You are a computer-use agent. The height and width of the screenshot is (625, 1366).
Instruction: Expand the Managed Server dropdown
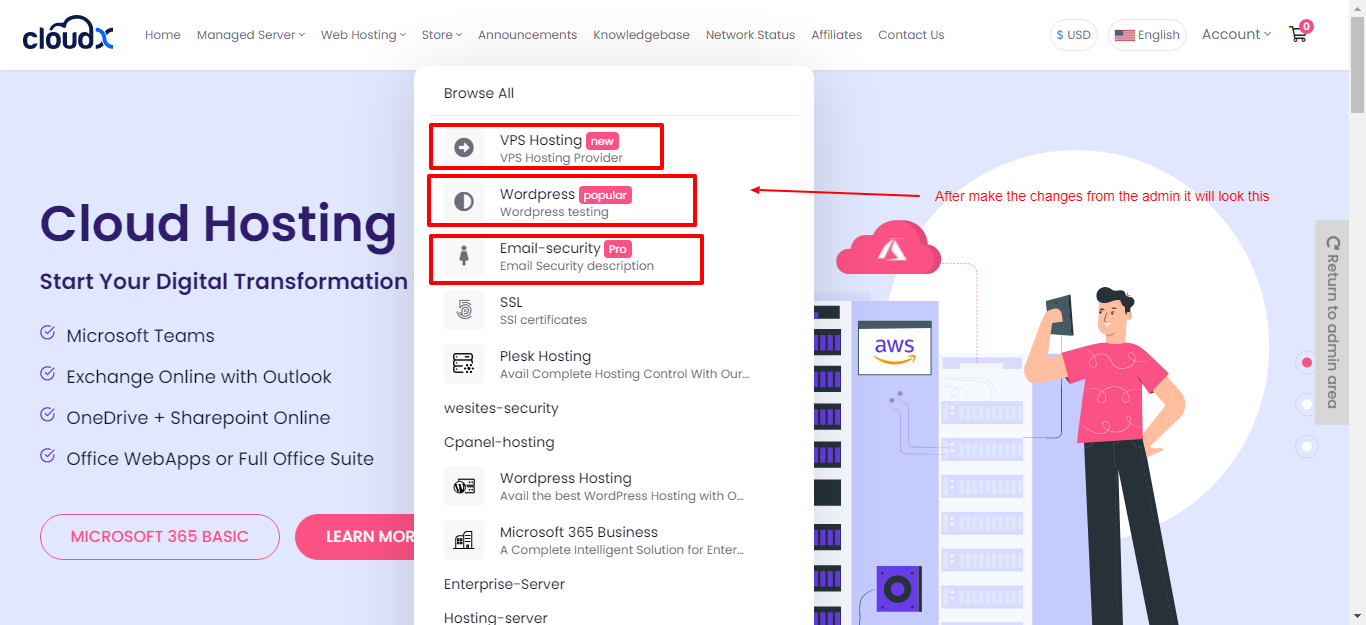[x=250, y=35]
